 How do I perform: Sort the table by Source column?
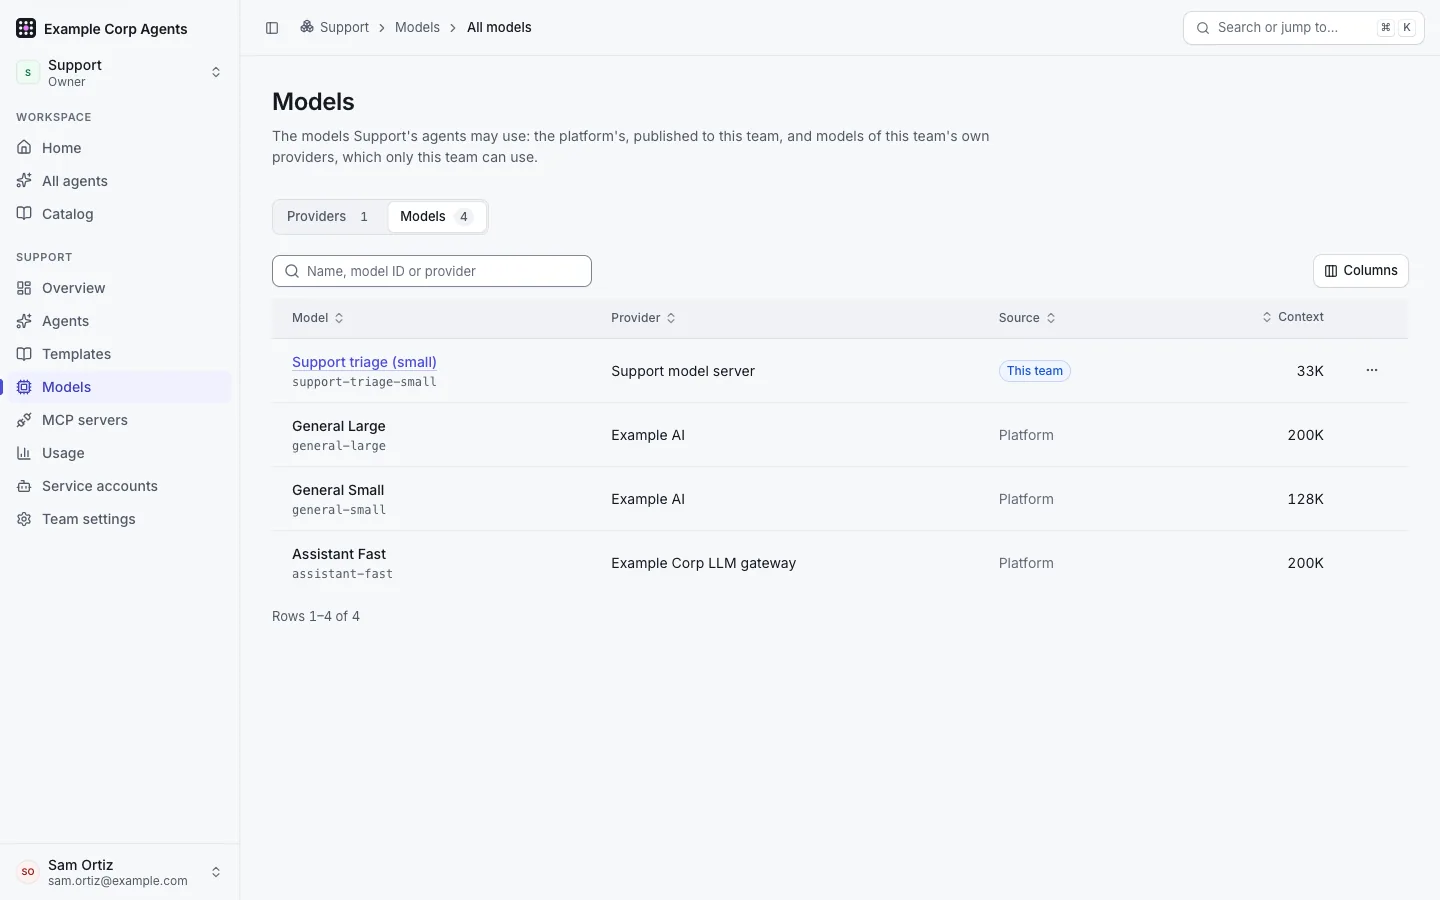pos(1027,318)
